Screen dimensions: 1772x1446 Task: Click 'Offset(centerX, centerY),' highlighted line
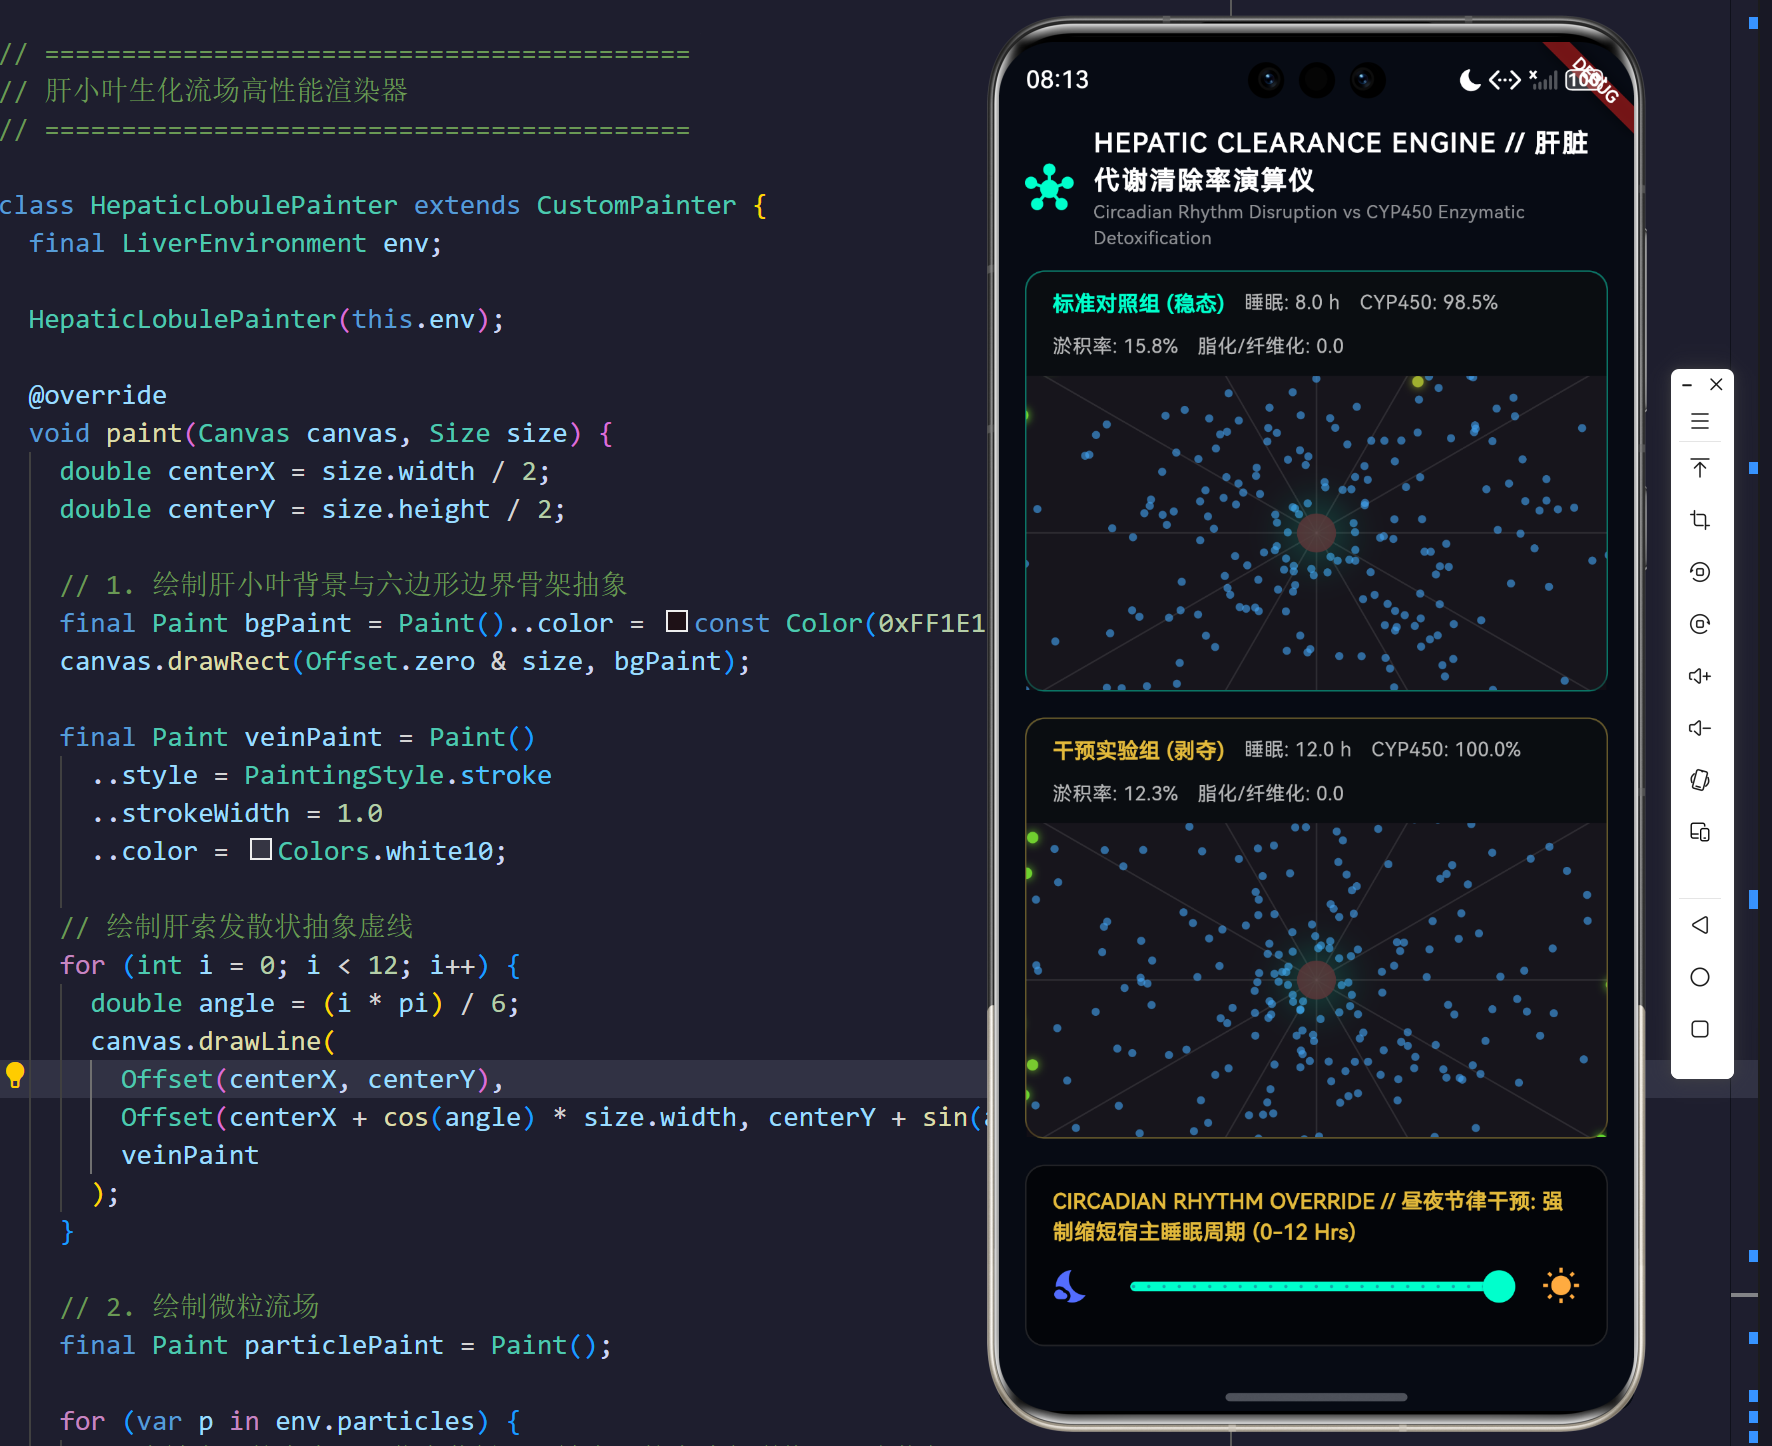click(x=312, y=1079)
